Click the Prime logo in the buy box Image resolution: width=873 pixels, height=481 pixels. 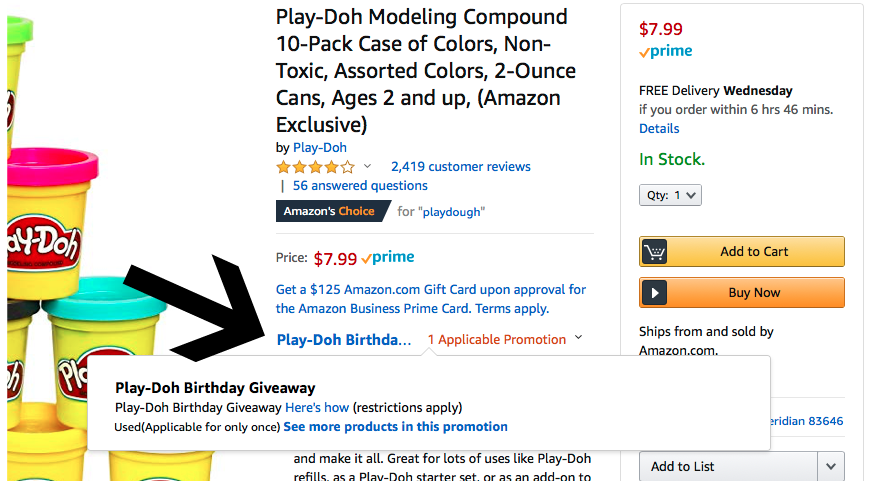(667, 51)
